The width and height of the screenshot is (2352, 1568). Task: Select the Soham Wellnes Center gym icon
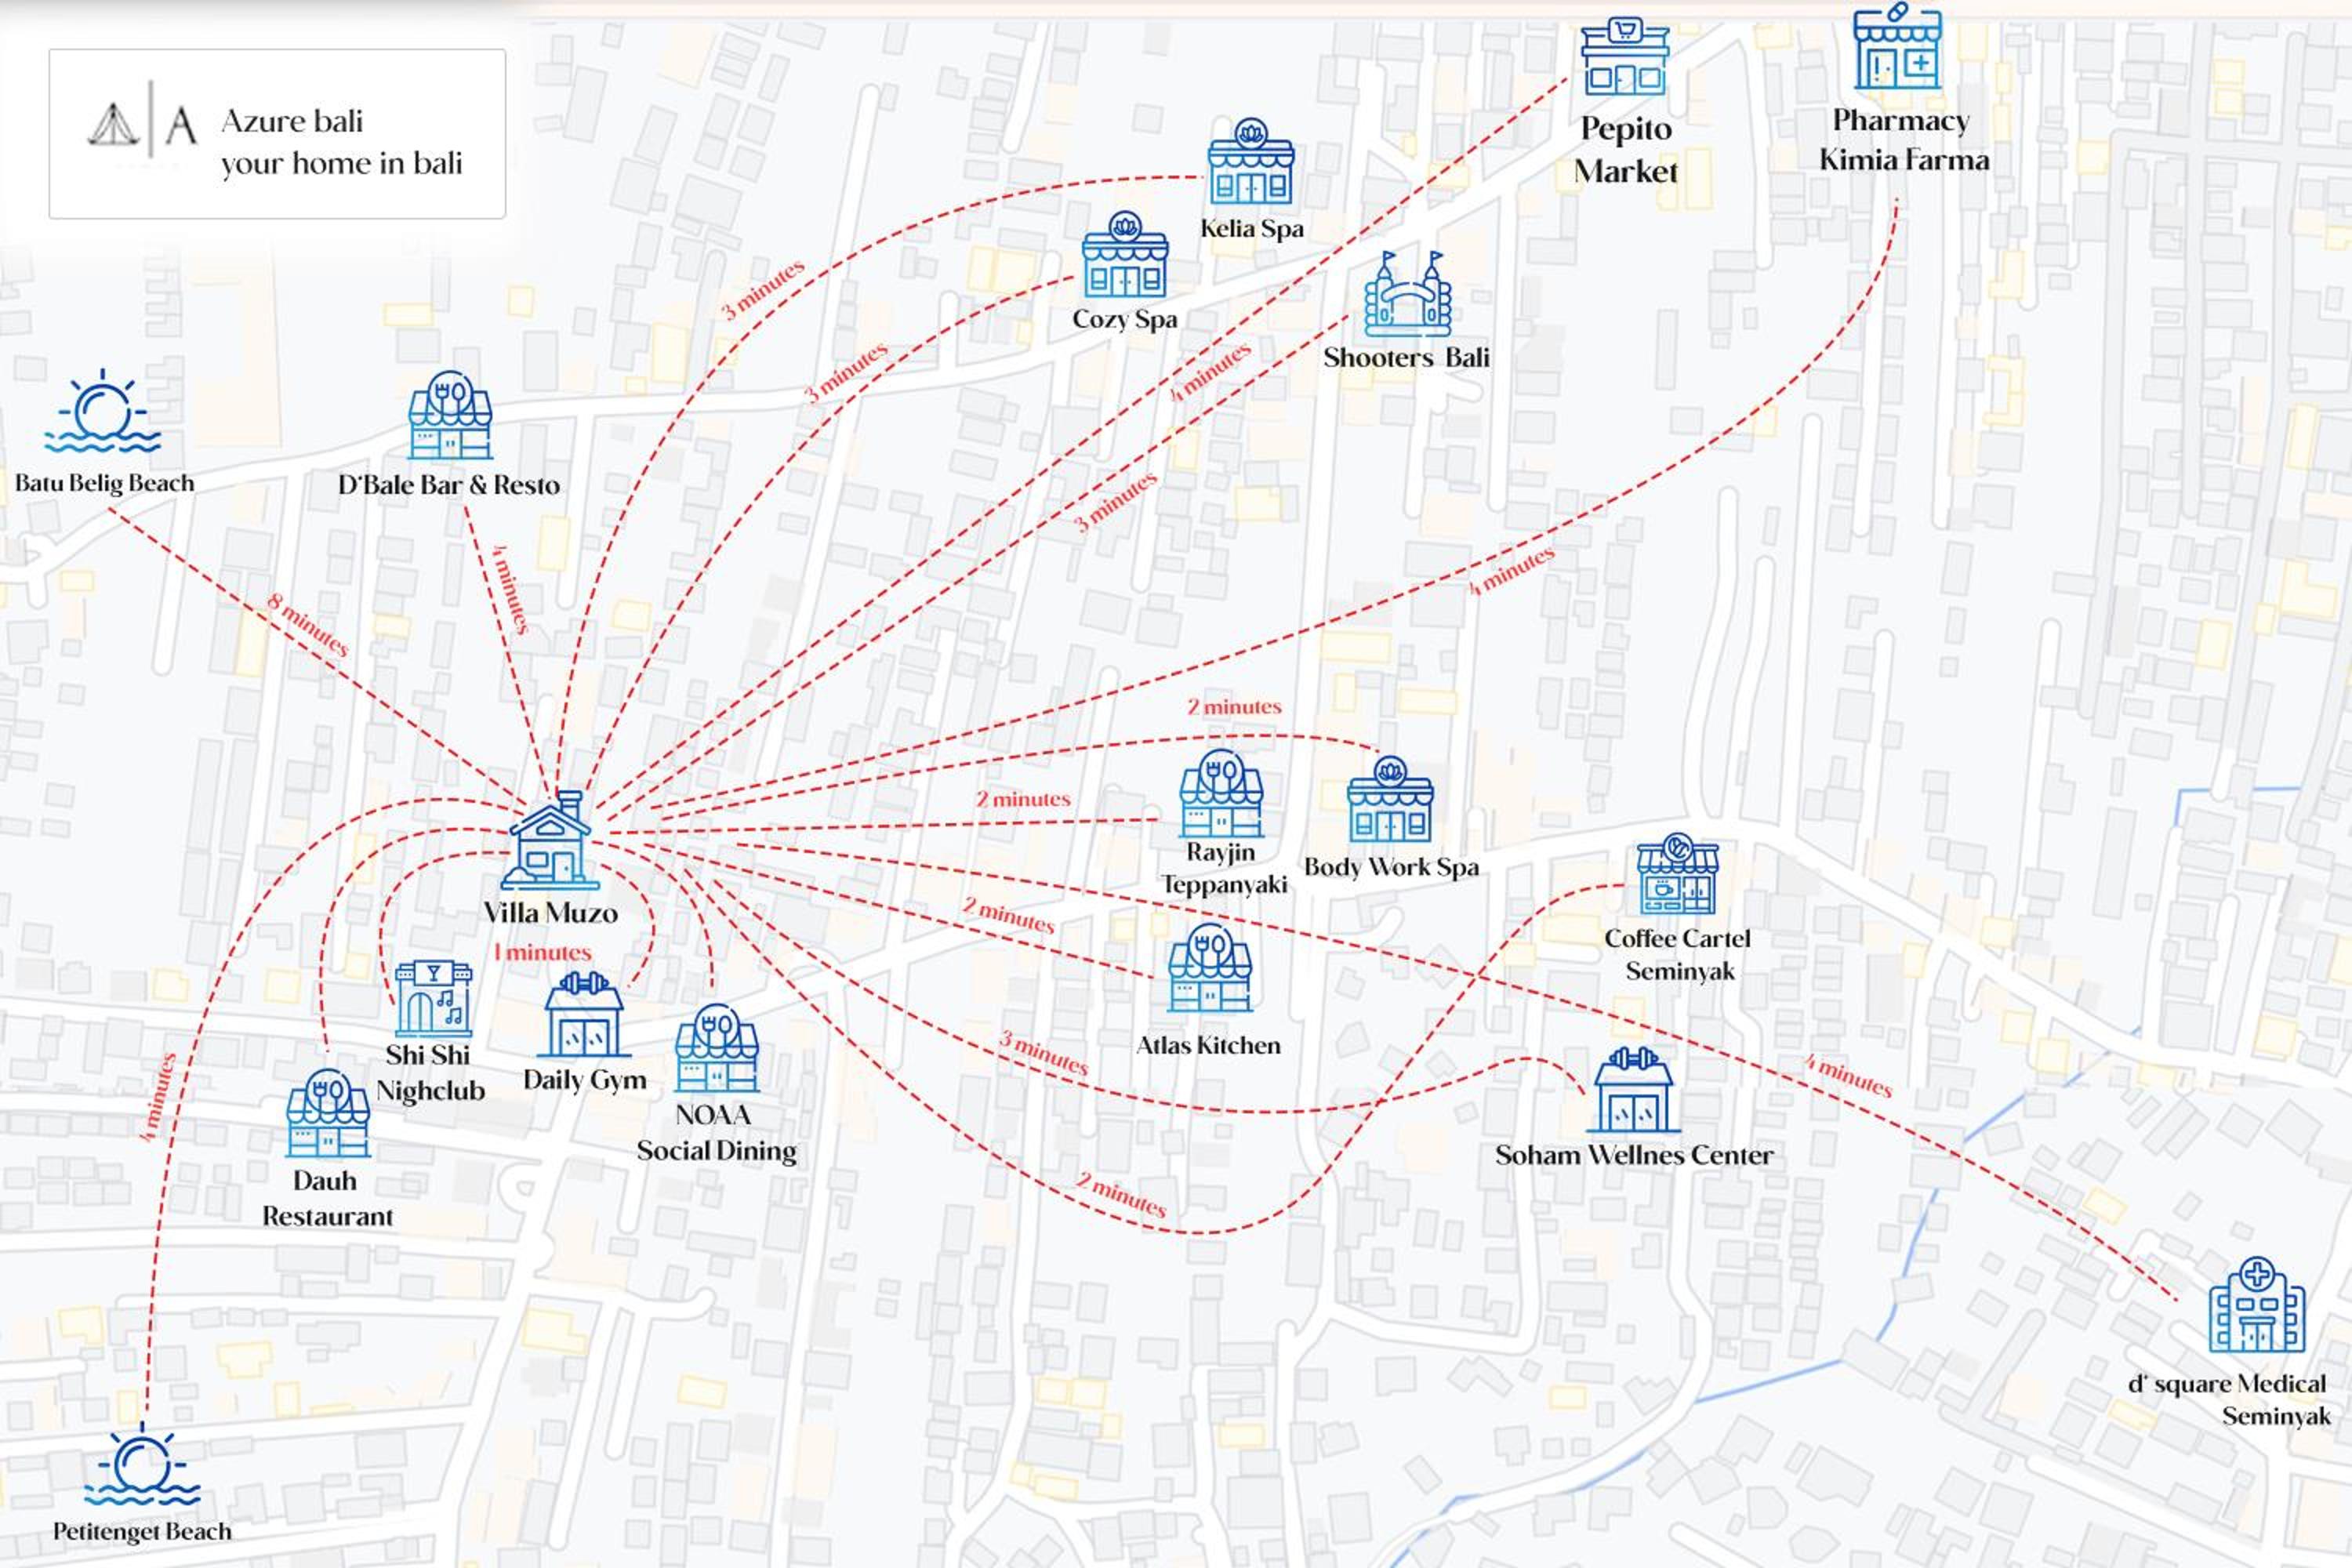pyautogui.click(x=1633, y=1089)
